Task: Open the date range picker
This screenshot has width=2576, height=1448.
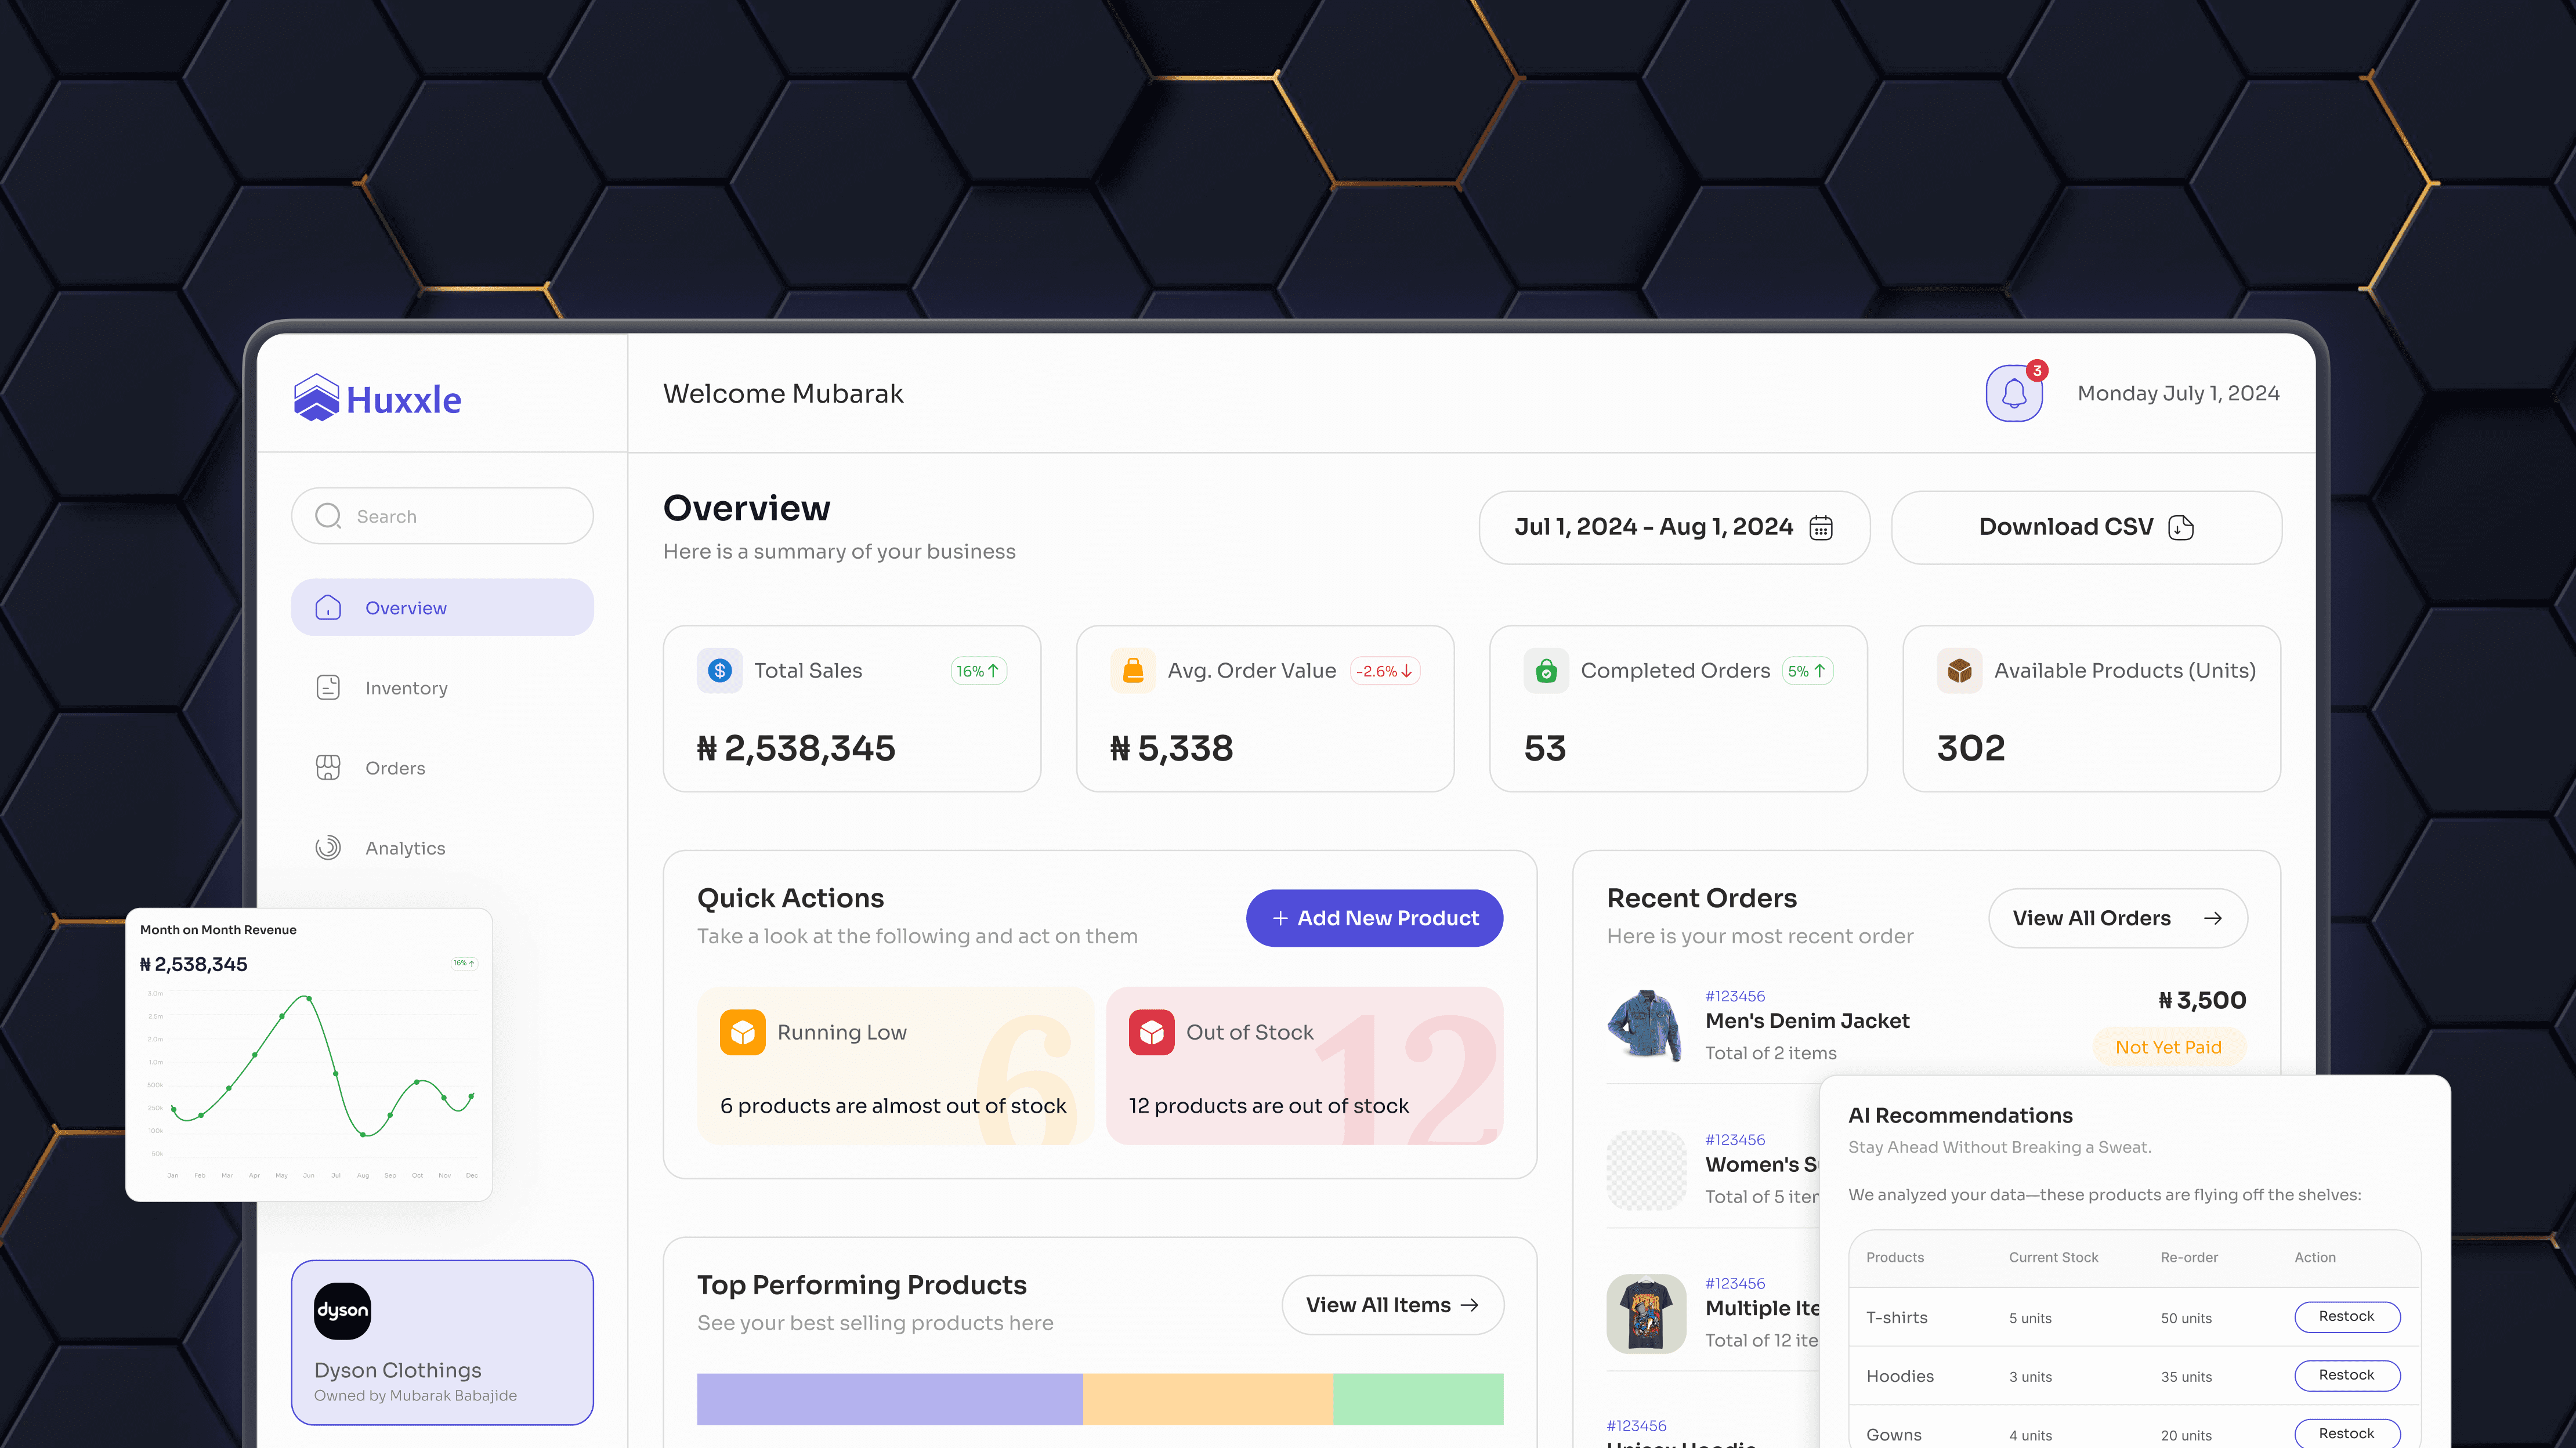Action: pos(1674,527)
